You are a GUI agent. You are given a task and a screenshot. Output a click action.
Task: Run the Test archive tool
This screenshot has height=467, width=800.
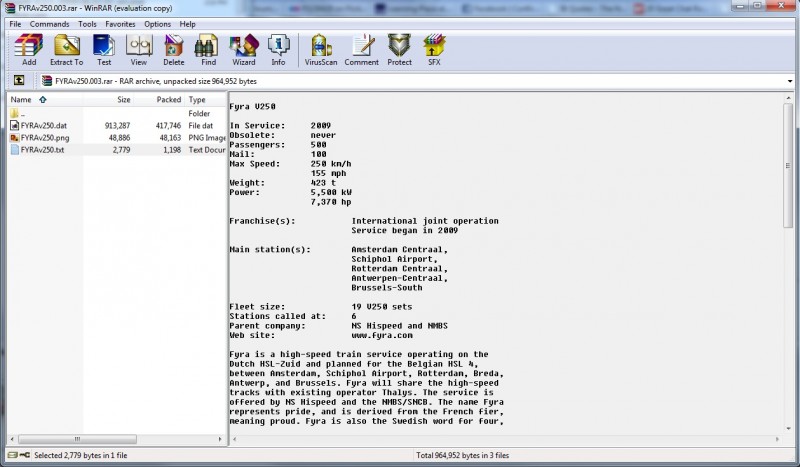click(104, 46)
